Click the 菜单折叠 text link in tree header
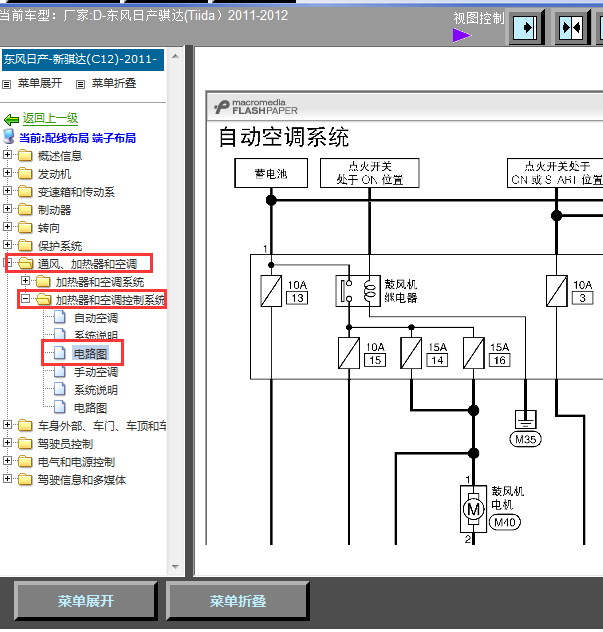603x632 pixels. tap(114, 83)
